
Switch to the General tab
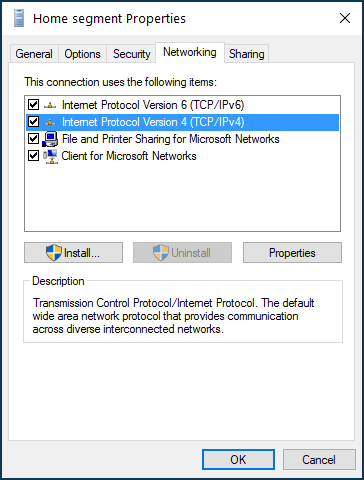pyautogui.click(x=34, y=54)
